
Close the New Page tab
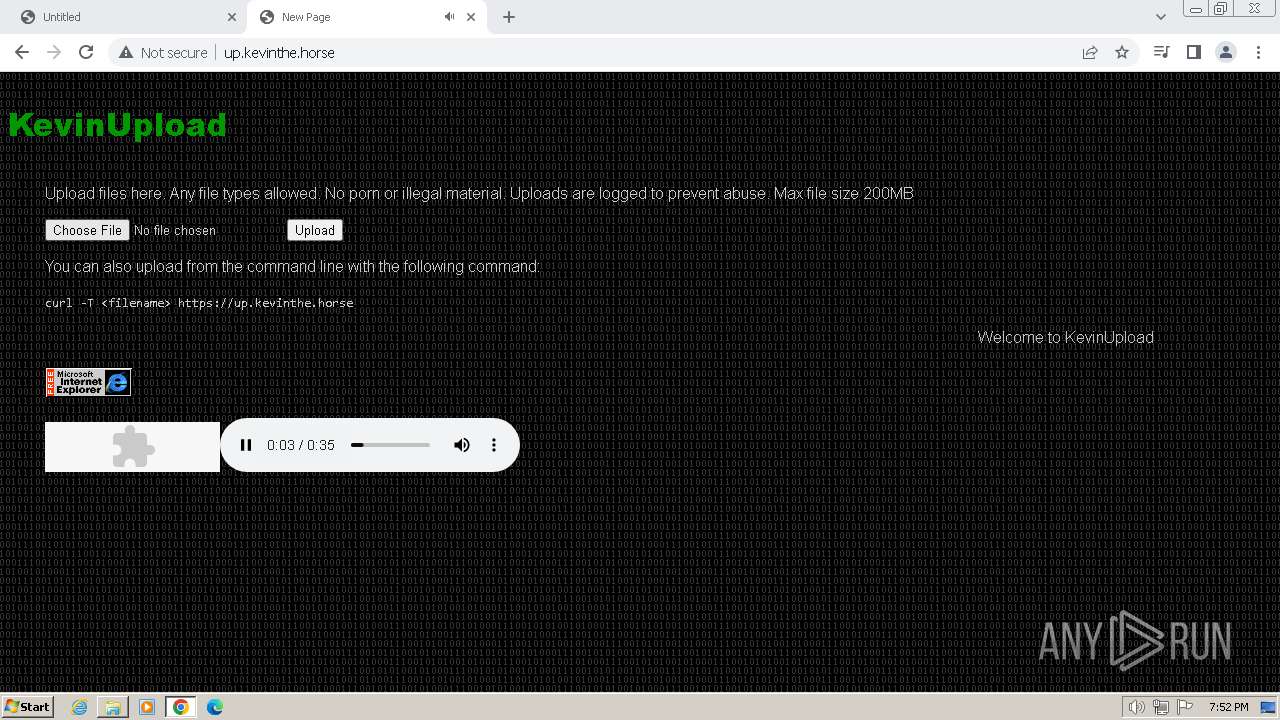click(x=471, y=17)
